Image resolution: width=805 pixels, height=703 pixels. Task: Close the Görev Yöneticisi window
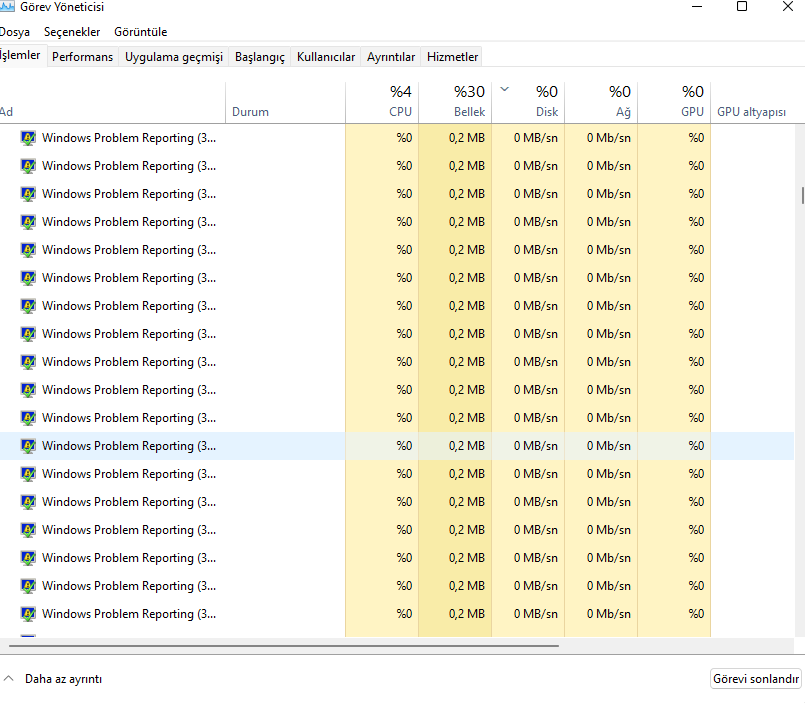tap(788, 7)
